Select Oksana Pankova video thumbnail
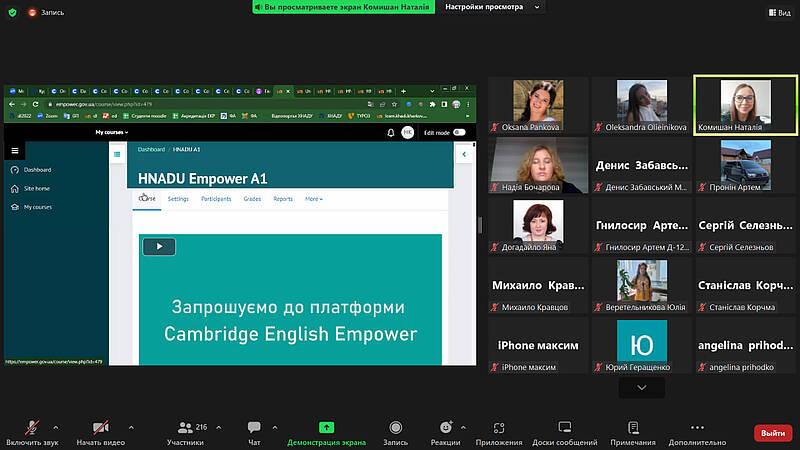The image size is (800, 450). click(x=538, y=106)
